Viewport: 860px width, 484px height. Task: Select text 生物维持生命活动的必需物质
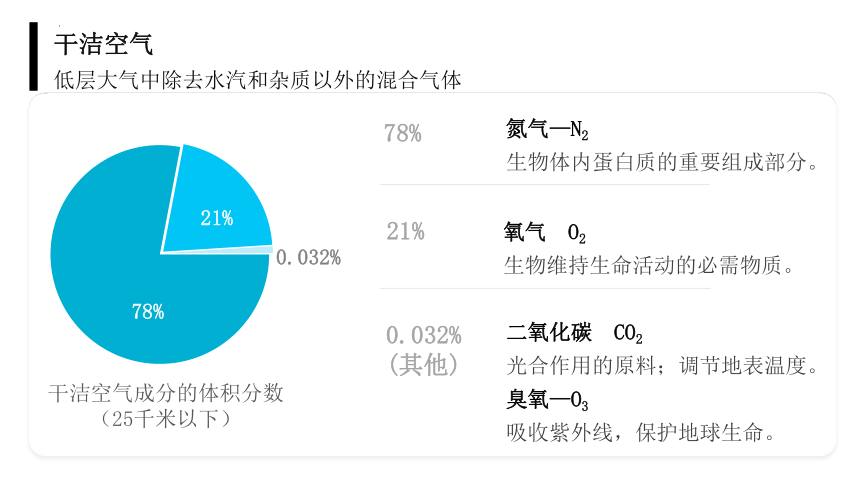pos(643,265)
